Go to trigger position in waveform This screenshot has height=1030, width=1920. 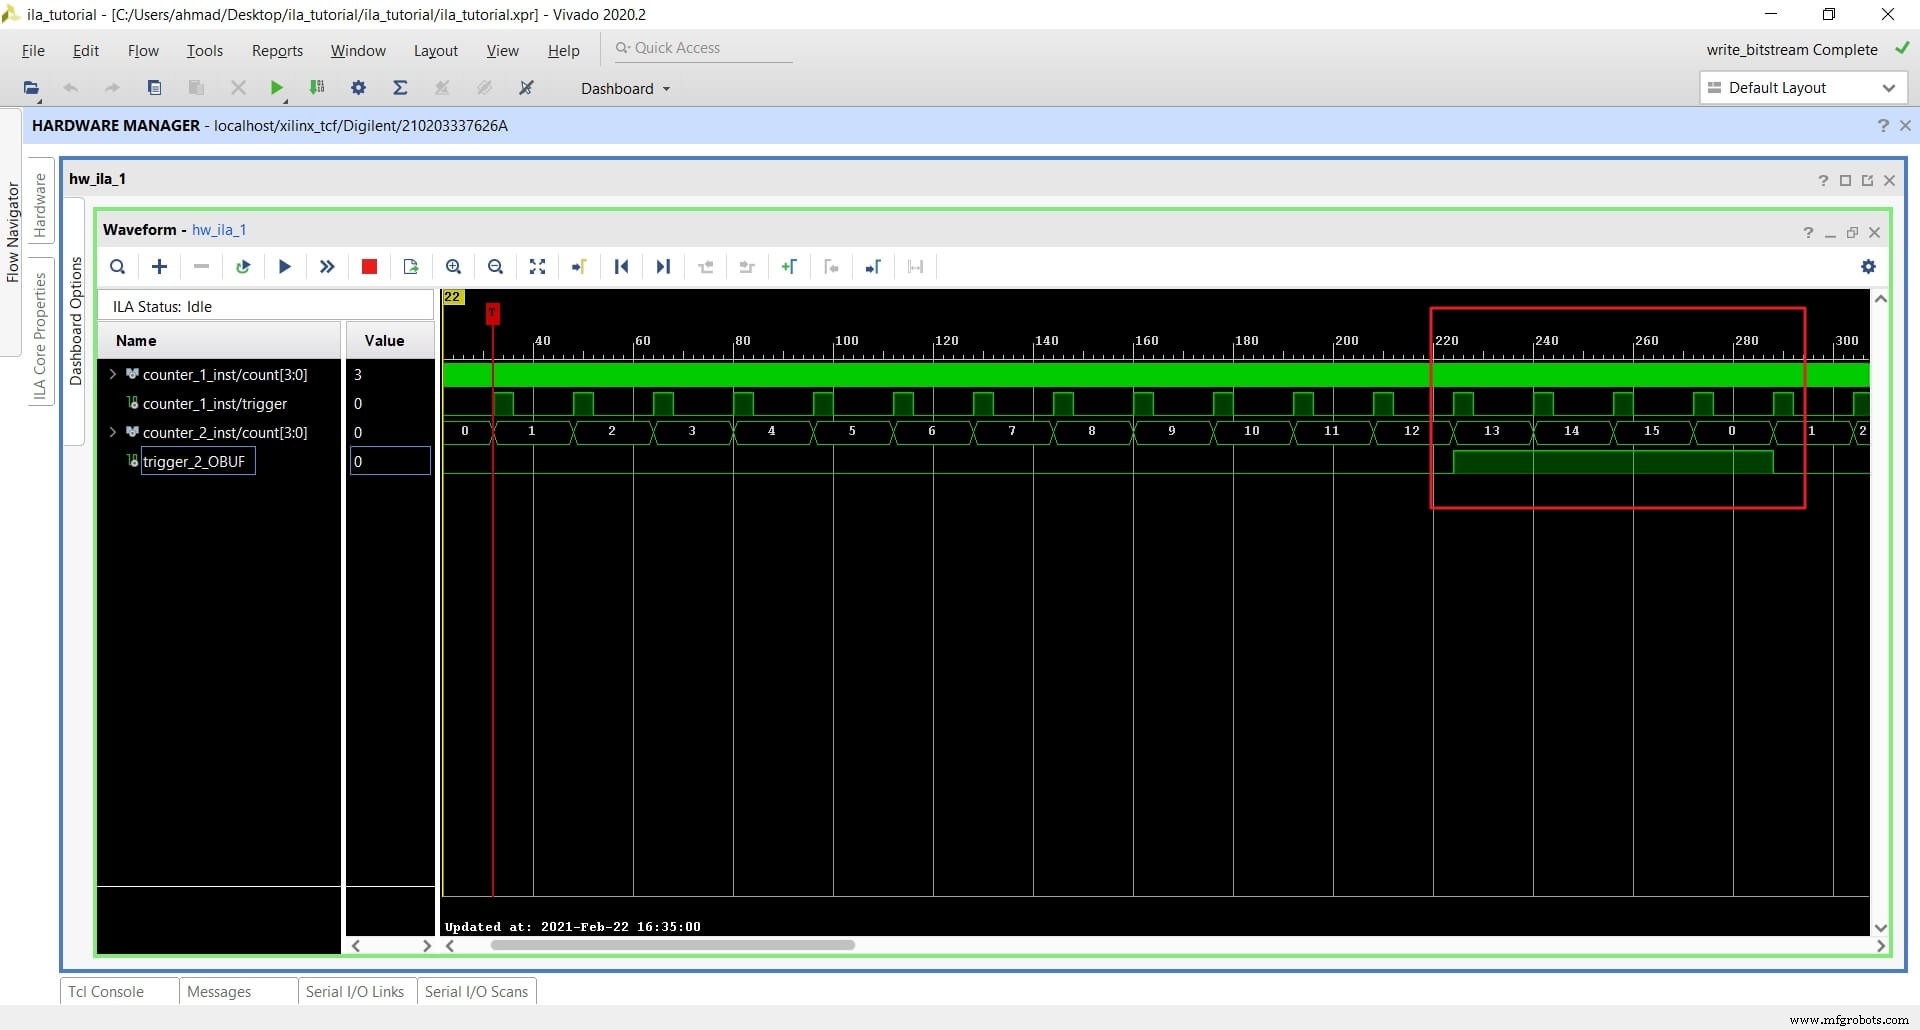tap(578, 267)
